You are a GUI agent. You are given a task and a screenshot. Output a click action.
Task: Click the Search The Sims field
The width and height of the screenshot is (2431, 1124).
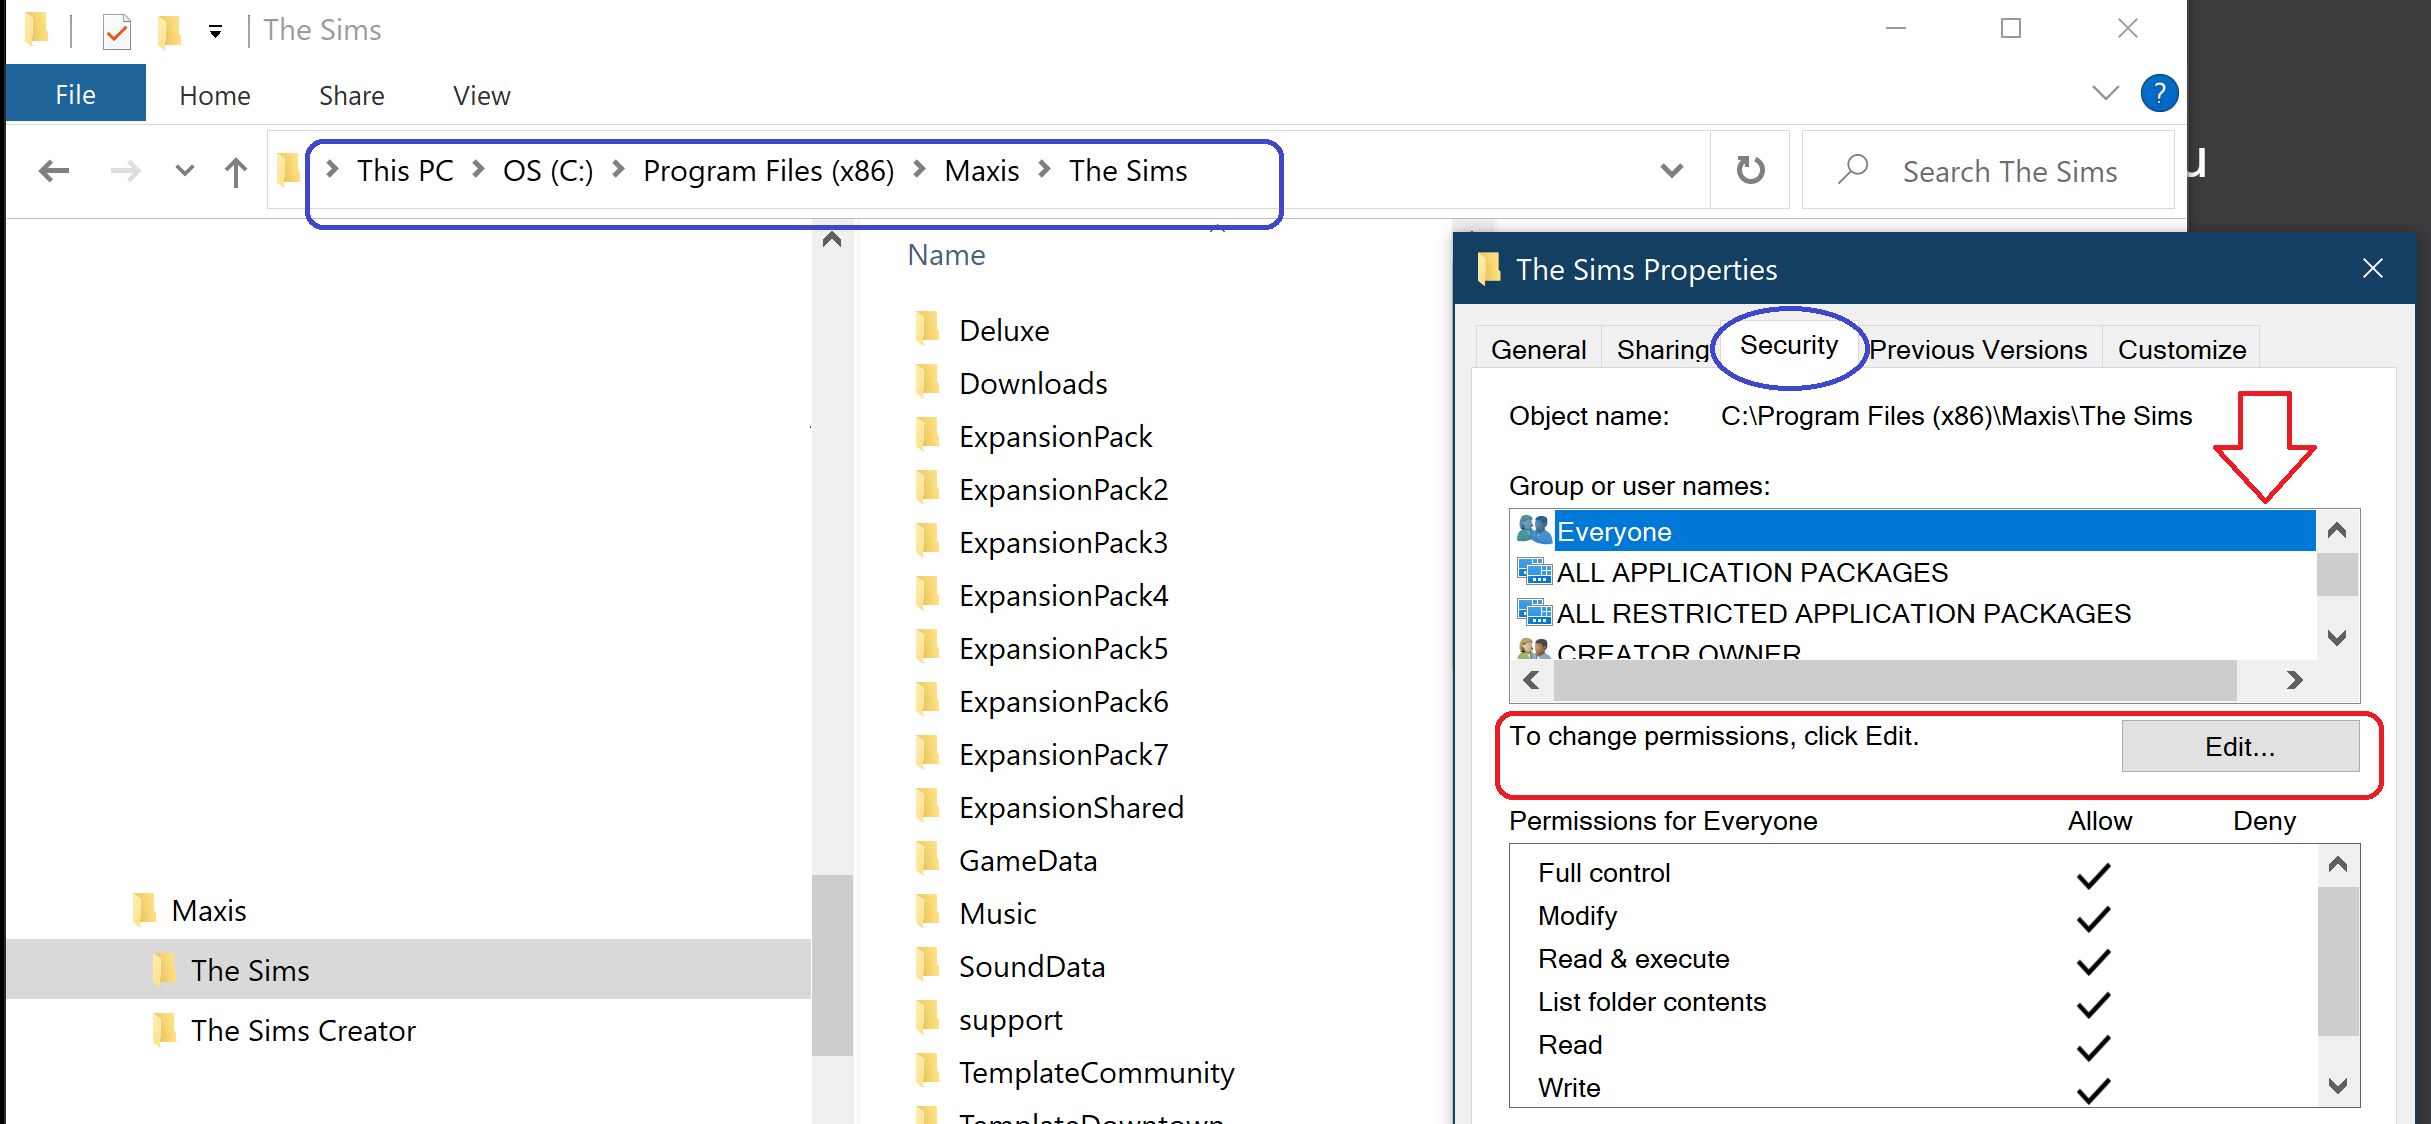(2009, 171)
